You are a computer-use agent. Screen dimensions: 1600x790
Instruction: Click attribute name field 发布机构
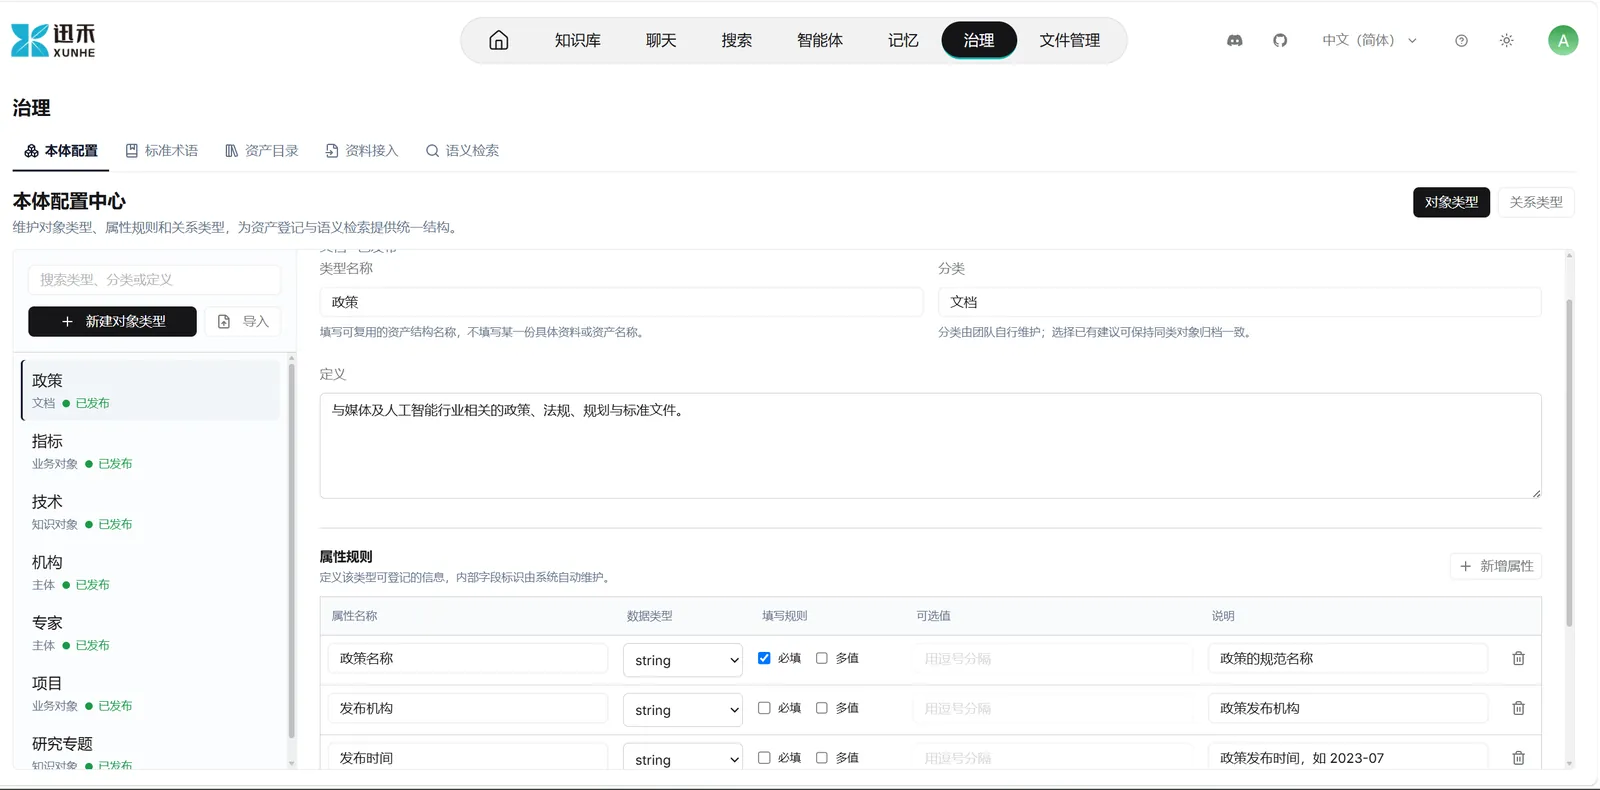tap(468, 708)
